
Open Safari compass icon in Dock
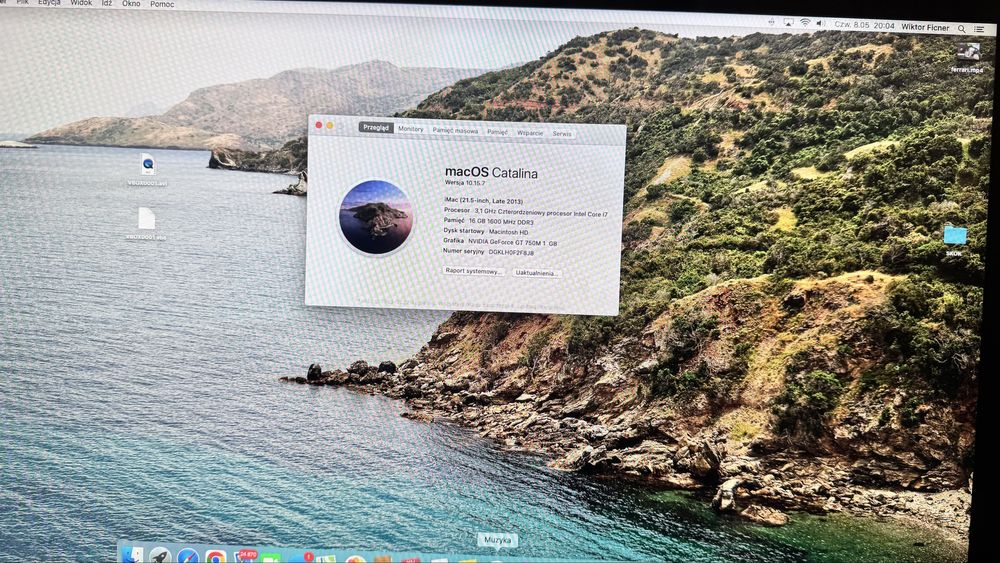pyautogui.click(x=188, y=557)
